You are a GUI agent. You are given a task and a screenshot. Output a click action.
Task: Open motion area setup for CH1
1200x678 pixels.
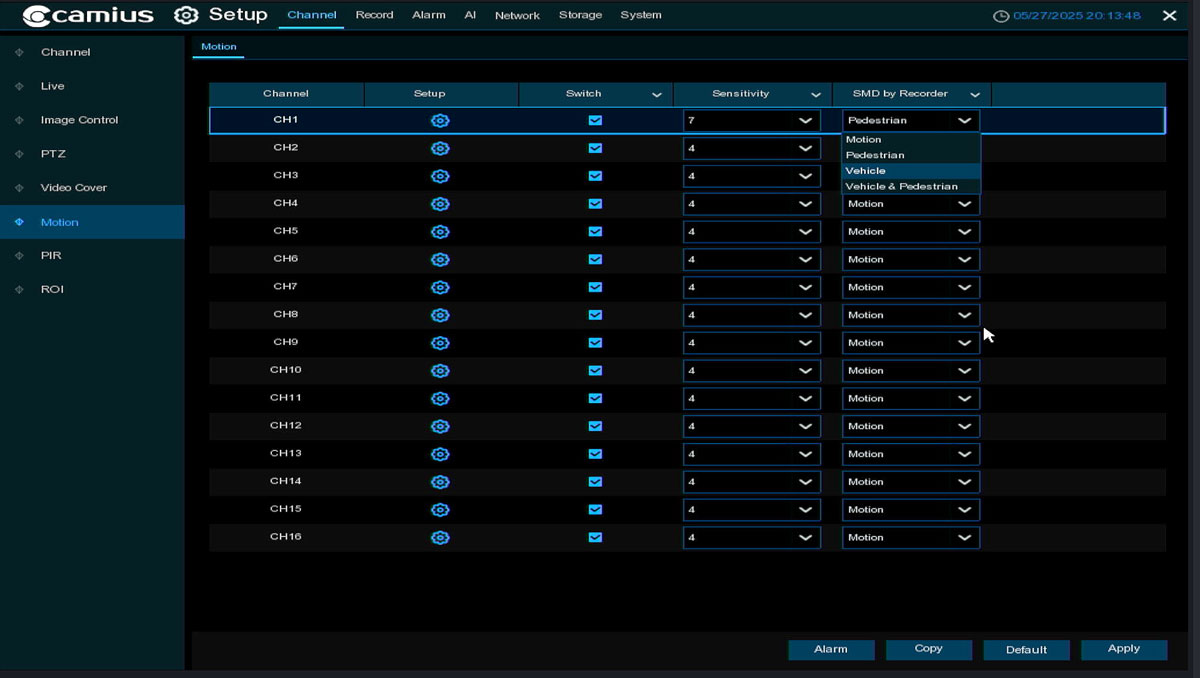440,120
